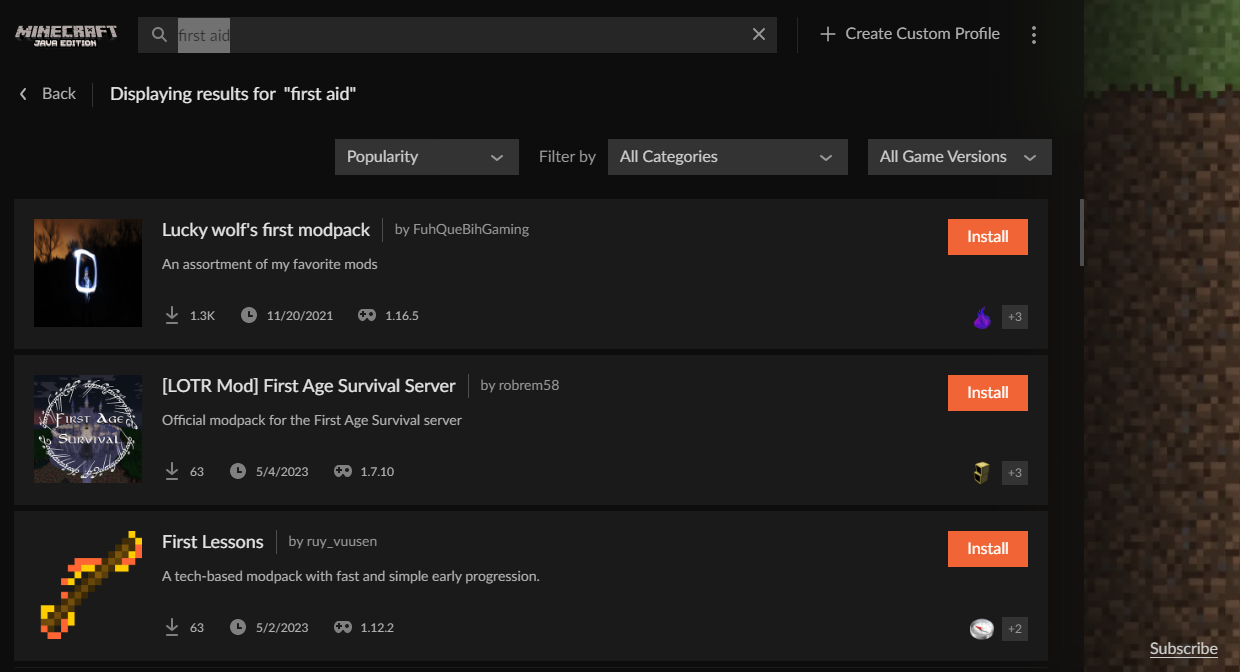Image resolution: width=1240 pixels, height=672 pixels.
Task: Click purple flame icon on Lucky wolf's modpack
Action: click(x=982, y=317)
